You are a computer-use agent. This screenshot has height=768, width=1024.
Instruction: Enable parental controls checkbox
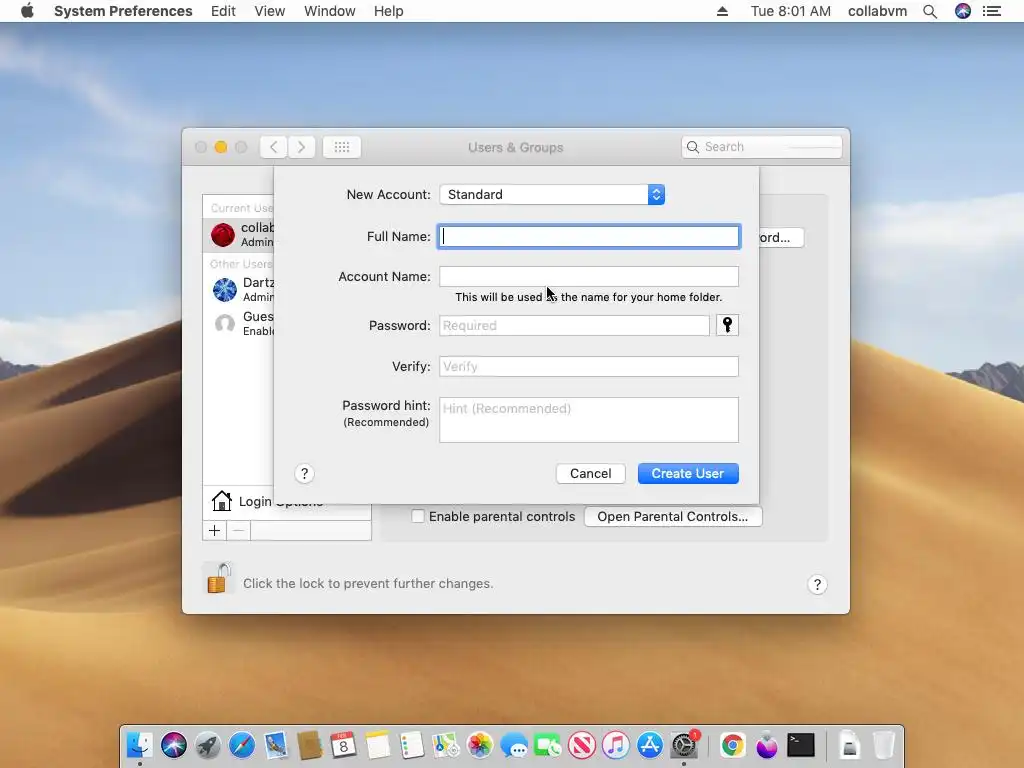click(x=418, y=517)
